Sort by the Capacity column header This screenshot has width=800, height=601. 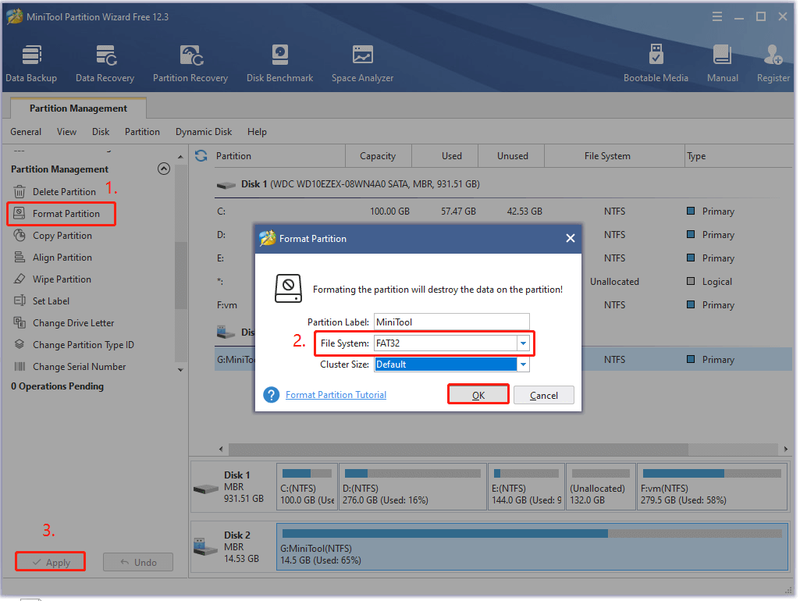pyautogui.click(x=378, y=156)
